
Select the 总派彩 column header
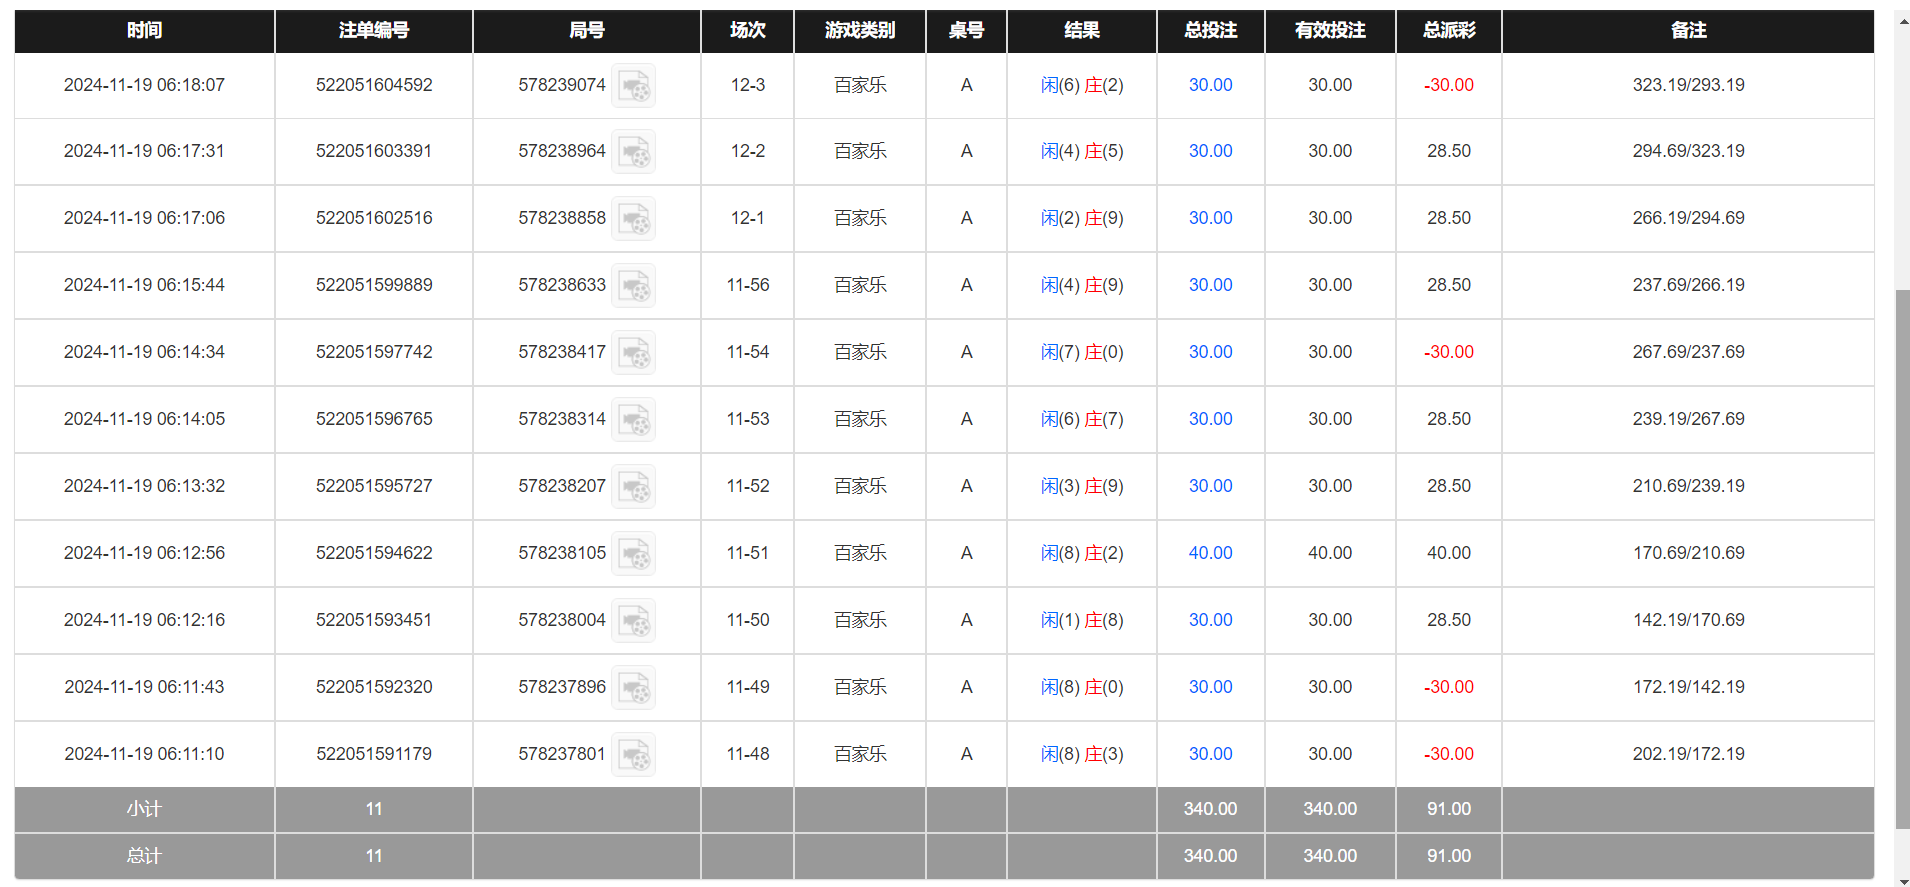[x=1448, y=30]
